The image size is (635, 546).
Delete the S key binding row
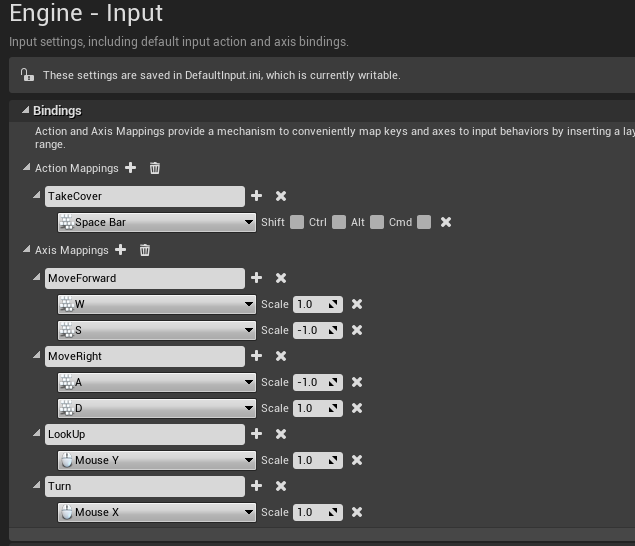(x=357, y=330)
